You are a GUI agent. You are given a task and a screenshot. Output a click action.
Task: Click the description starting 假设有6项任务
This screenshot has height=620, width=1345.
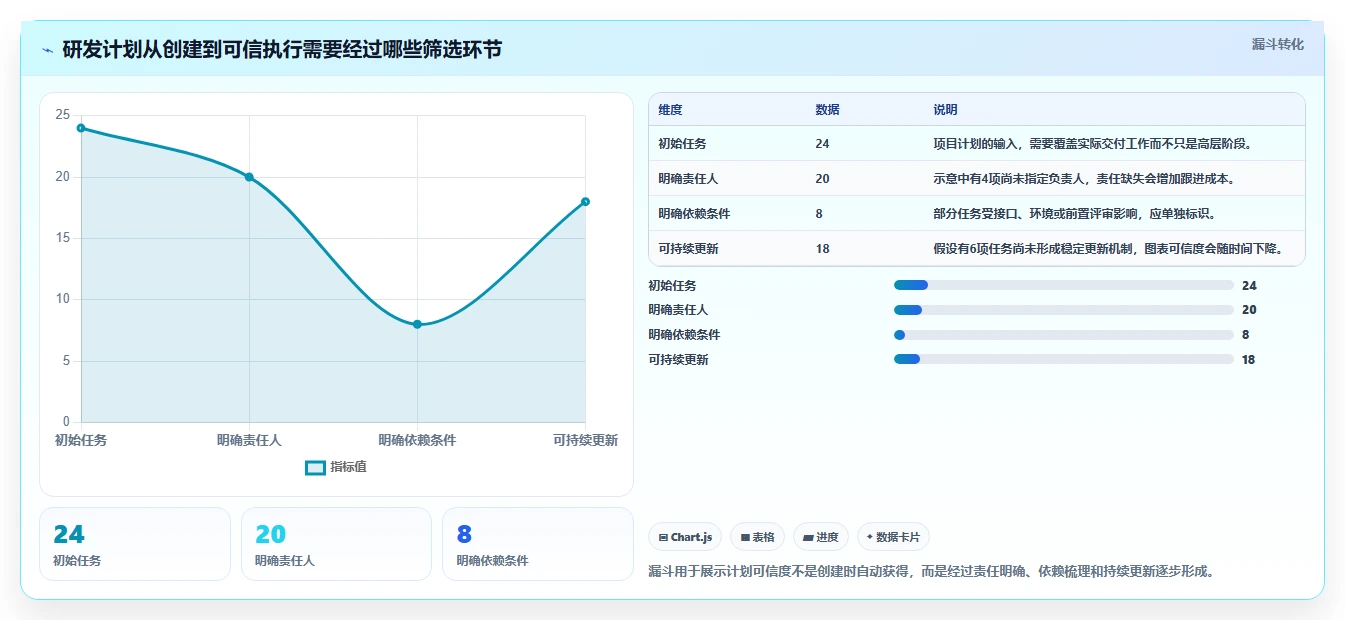tap(1107, 249)
